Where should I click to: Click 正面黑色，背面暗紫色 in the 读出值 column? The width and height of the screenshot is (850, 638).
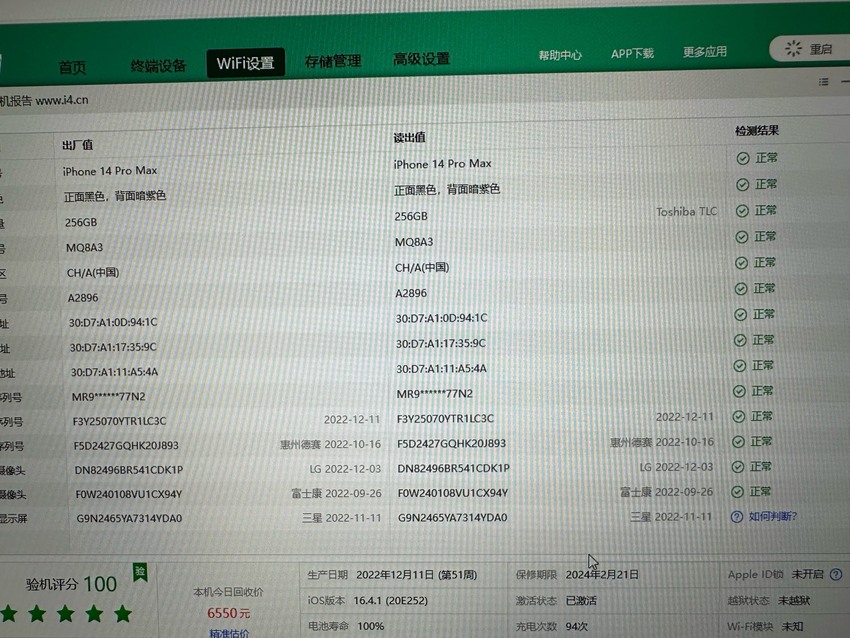tap(447, 190)
